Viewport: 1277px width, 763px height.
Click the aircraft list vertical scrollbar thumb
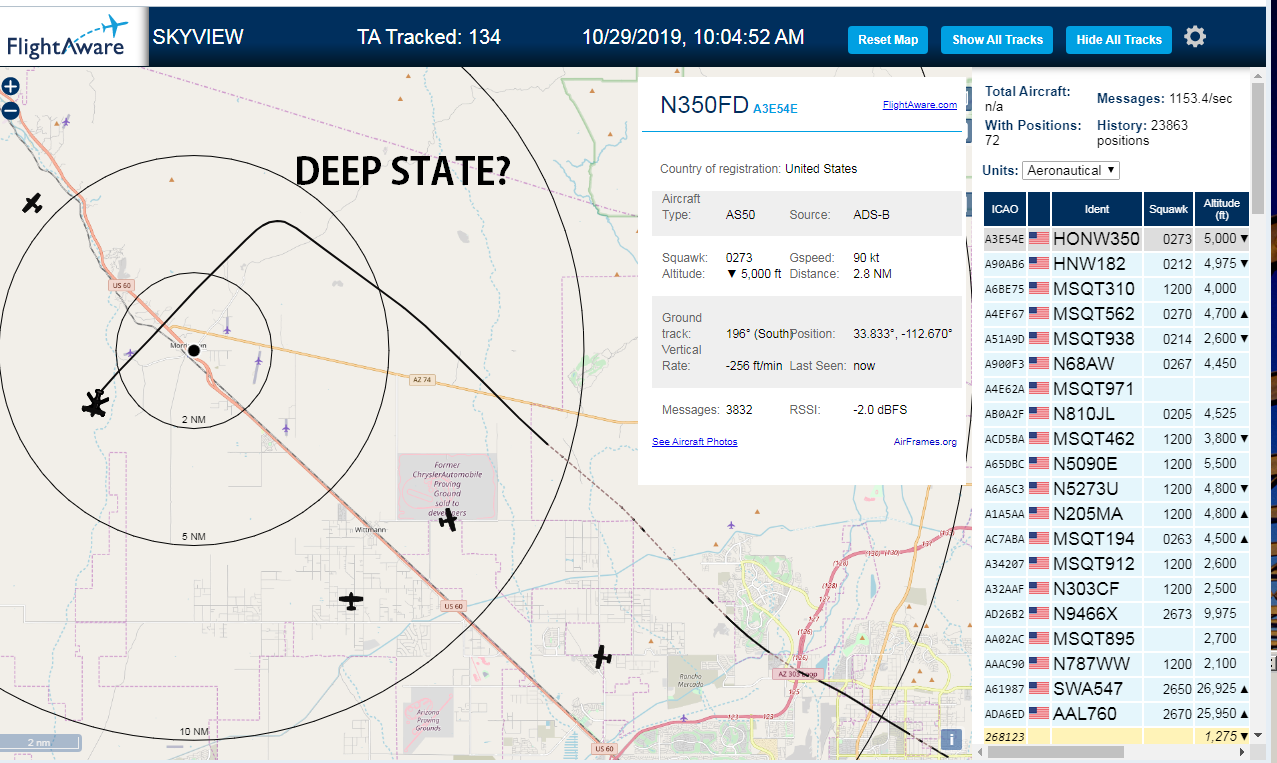[1258, 146]
